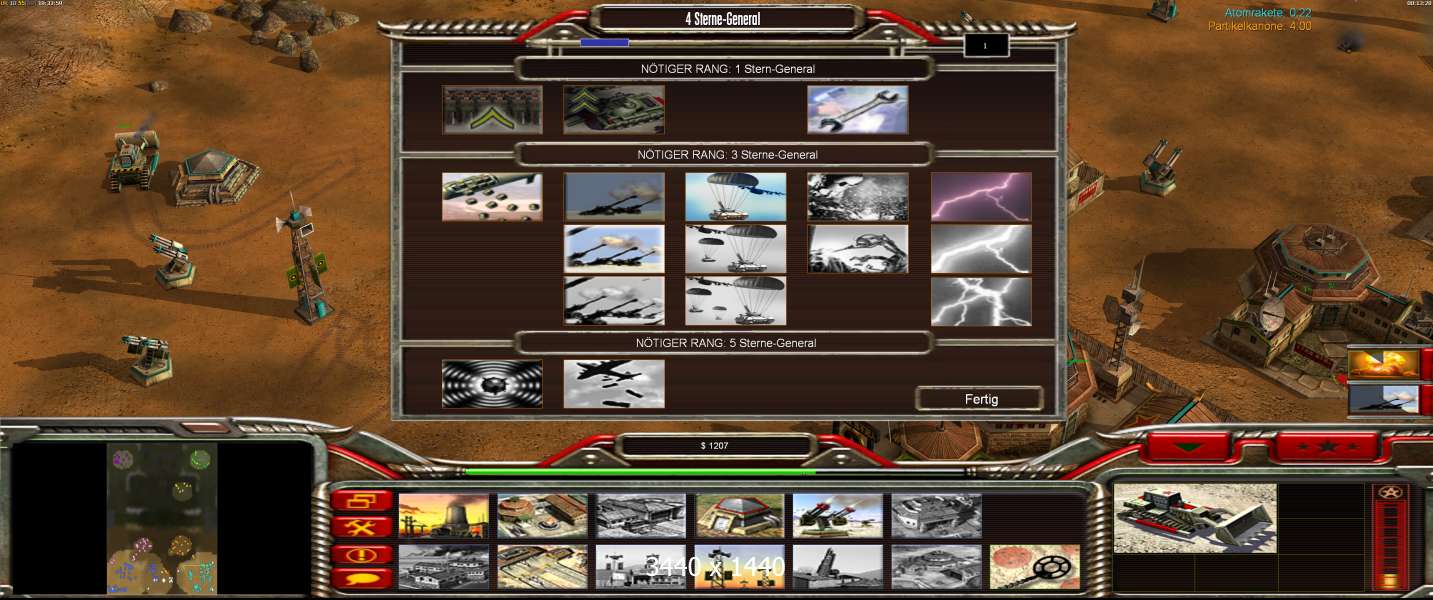This screenshot has width=1433, height=600.
Task: Select the colored tank paradrop power
Action: [x=736, y=197]
